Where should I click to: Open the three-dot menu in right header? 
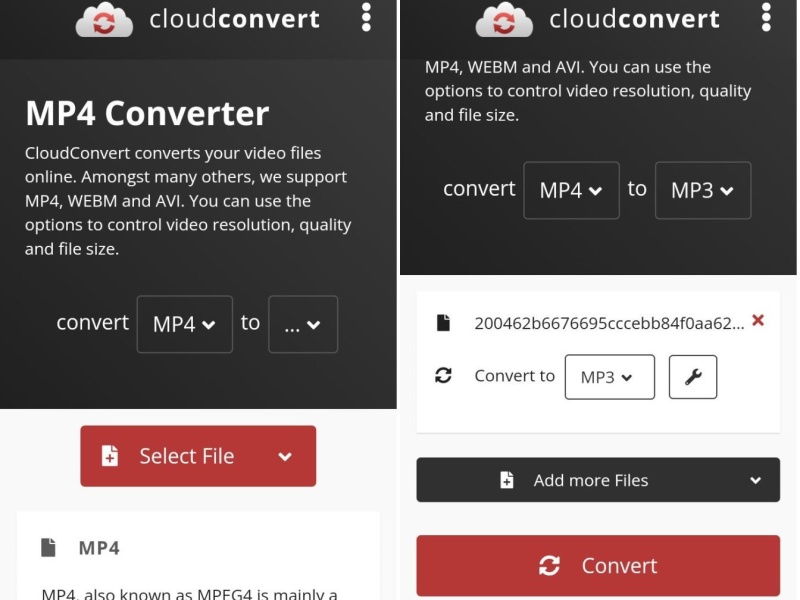coord(767,17)
